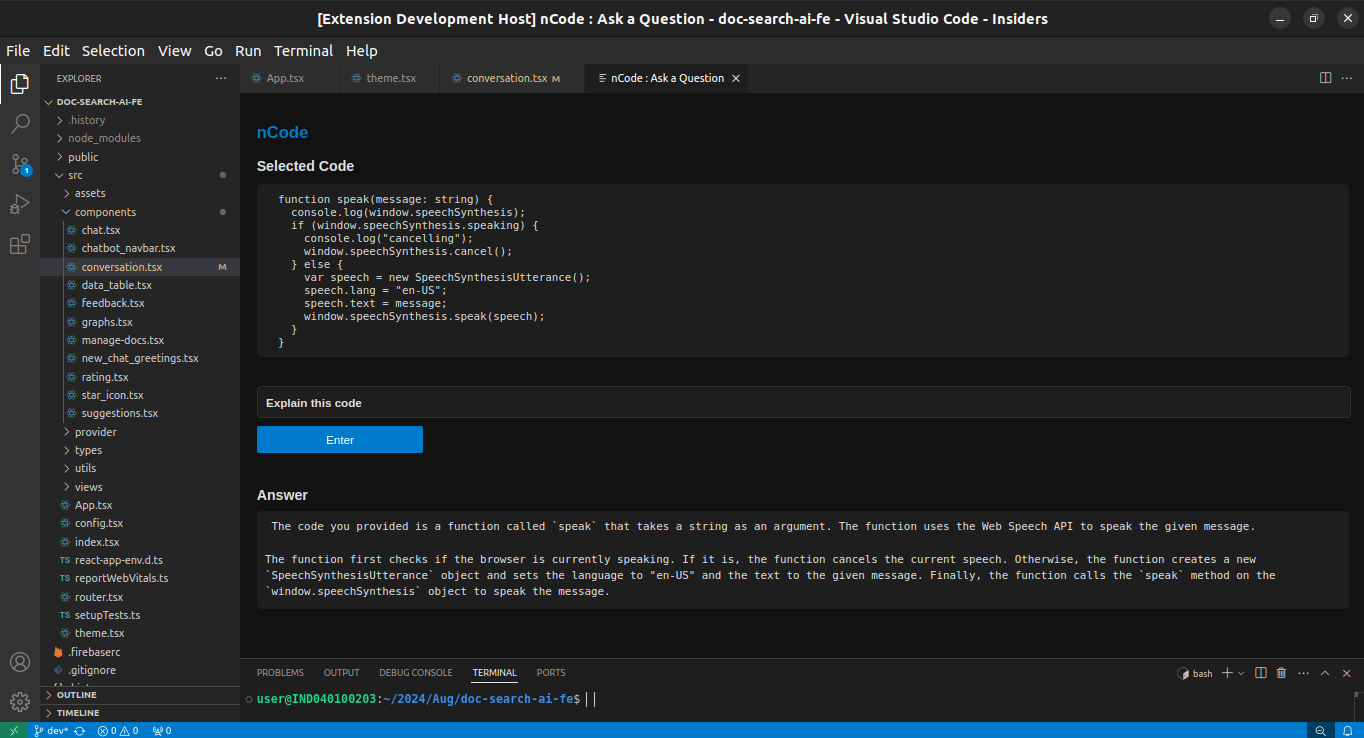Open the Go menu
The height and width of the screenshot is (738, 1364).
pyautogui.click(x=213, y=51)
